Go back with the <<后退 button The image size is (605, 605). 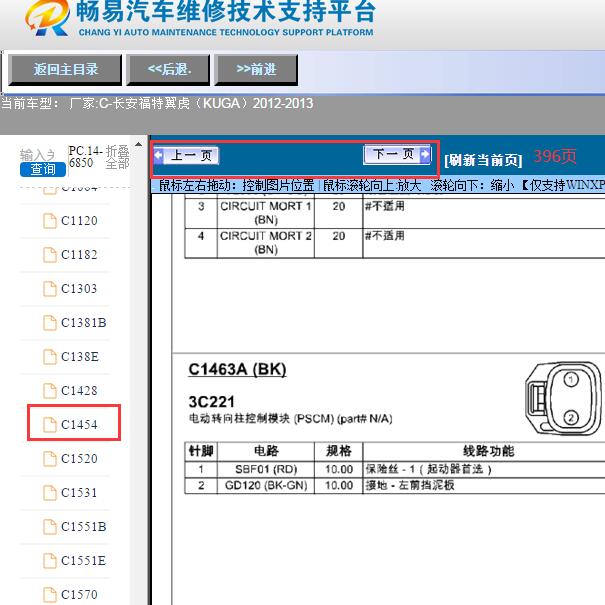point(169,70)
